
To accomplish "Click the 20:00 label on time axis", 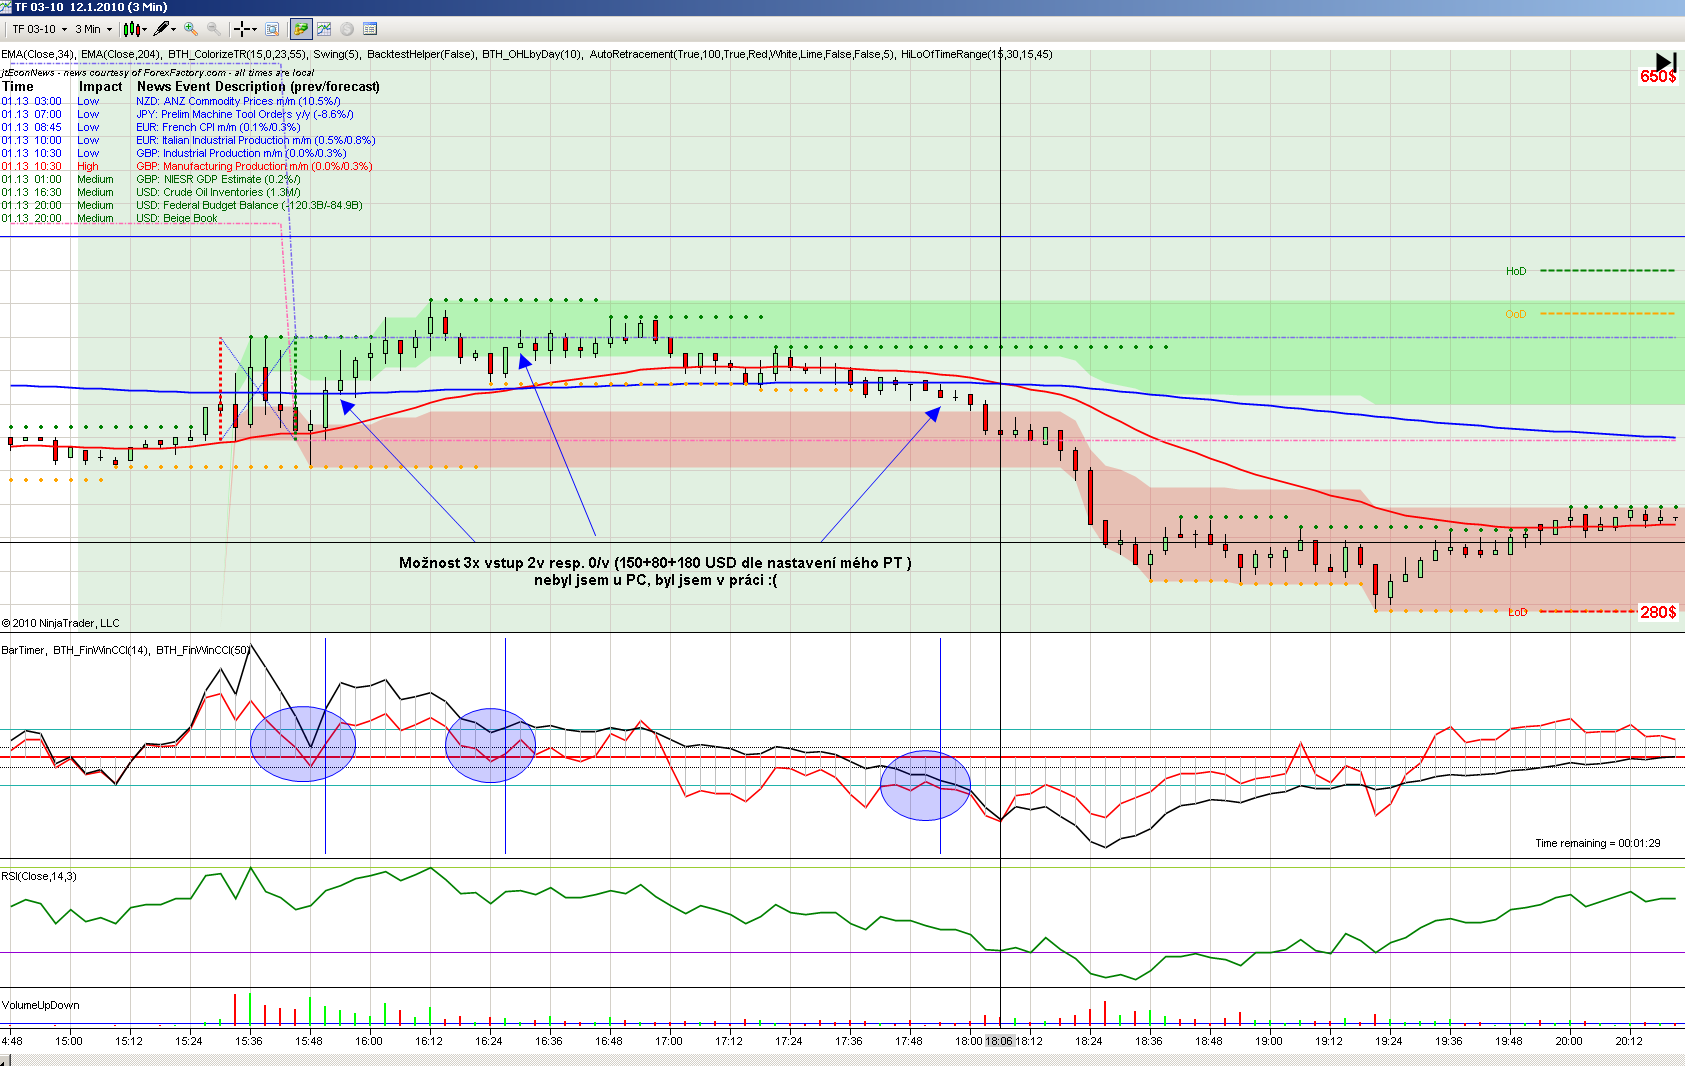I will pyautogui.click(x=1569, y=1041).
